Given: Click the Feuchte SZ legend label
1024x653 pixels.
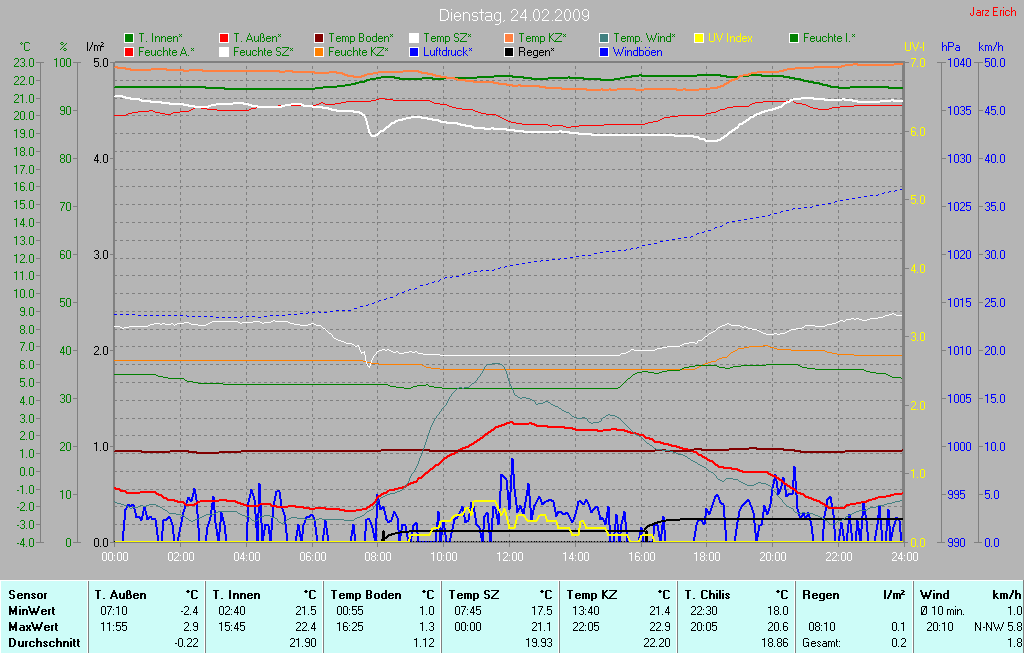Looking at the screenshot, I should click(262, 51).
